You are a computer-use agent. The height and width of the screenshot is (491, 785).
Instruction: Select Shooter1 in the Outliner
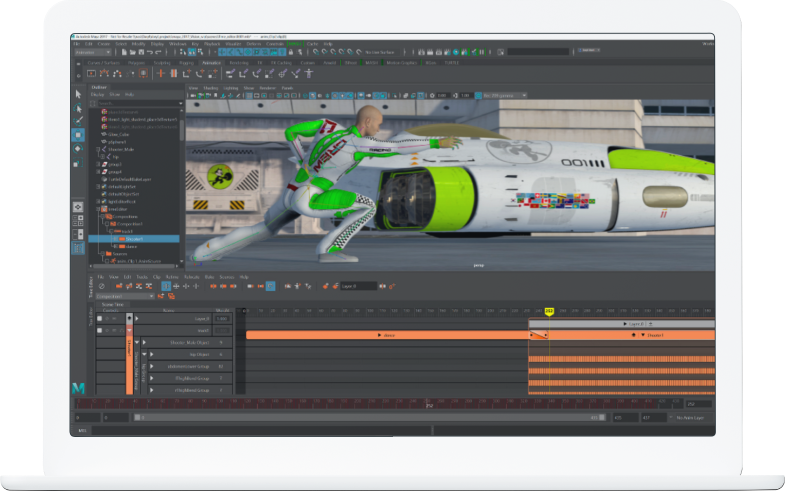[x=135, y=239]
